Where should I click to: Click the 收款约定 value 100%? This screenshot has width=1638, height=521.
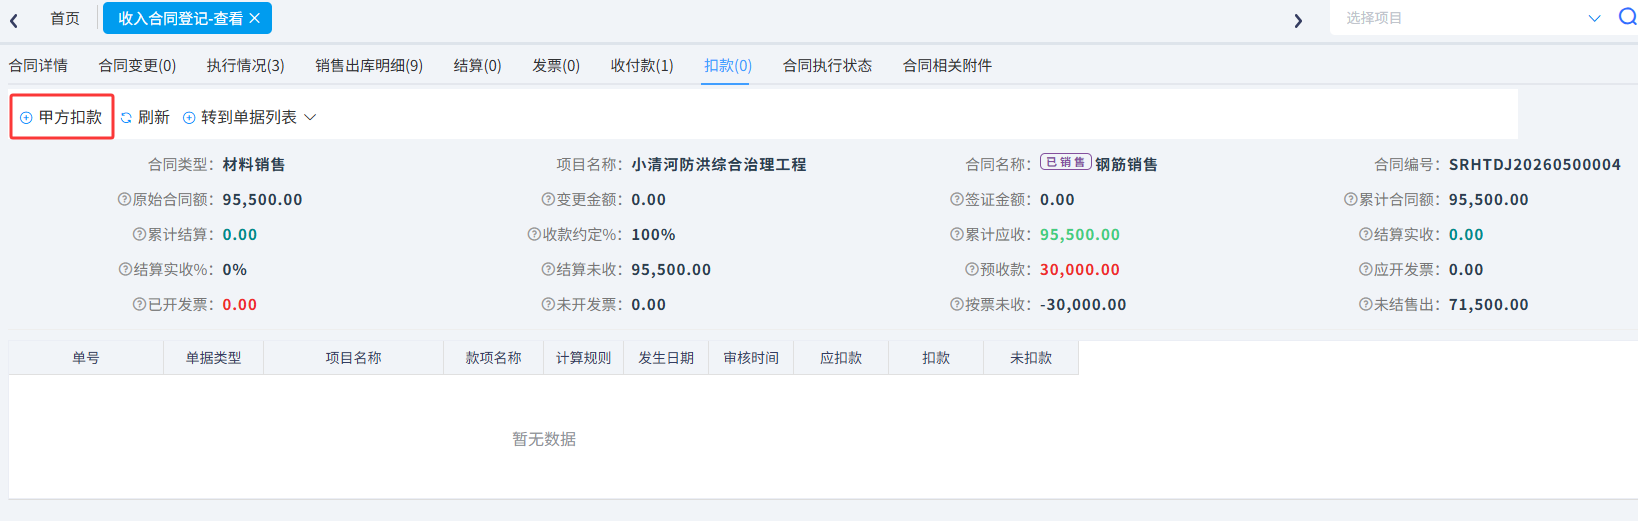(x=653, y=234)
